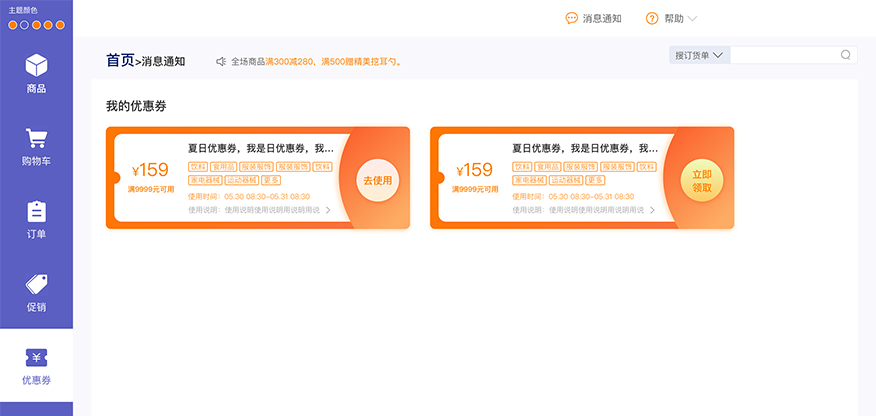Expand 使用说明 arrow on first coupon
This screenshot has height=416, width=876.
pyautogui.click(x=328, y=210)
